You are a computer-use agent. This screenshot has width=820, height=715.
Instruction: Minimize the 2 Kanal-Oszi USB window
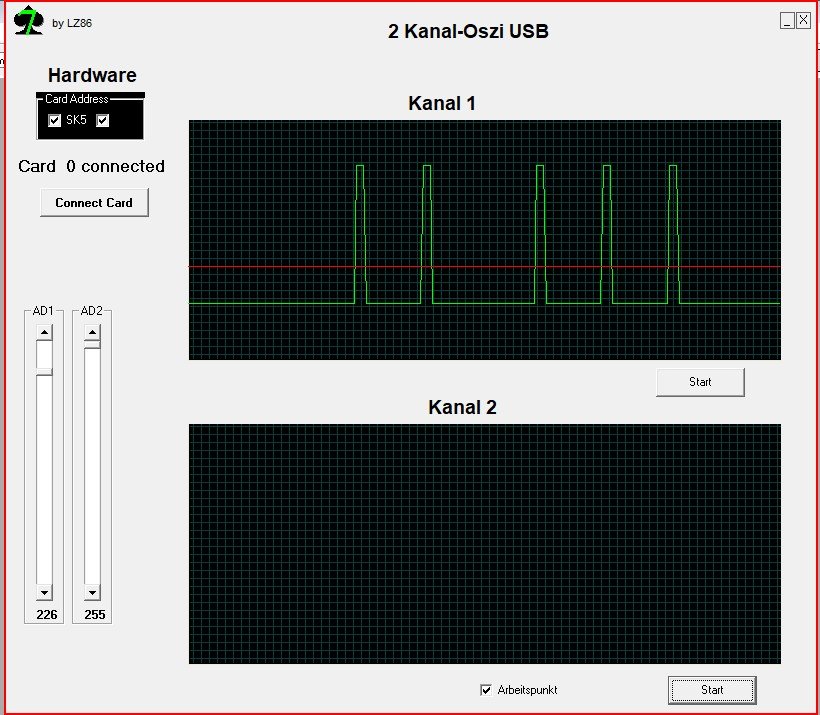tap(787, 20)
